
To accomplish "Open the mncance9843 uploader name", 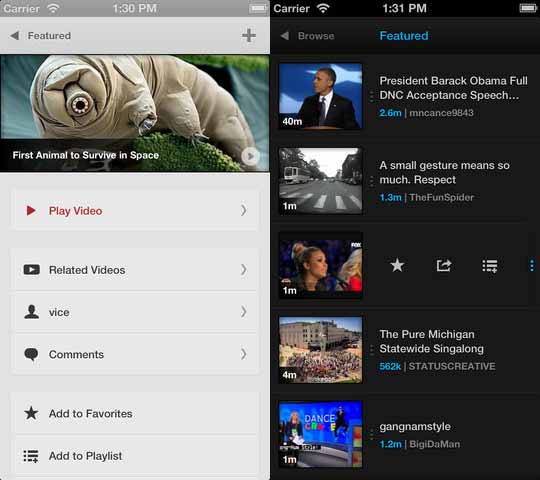I will [442, 113].
